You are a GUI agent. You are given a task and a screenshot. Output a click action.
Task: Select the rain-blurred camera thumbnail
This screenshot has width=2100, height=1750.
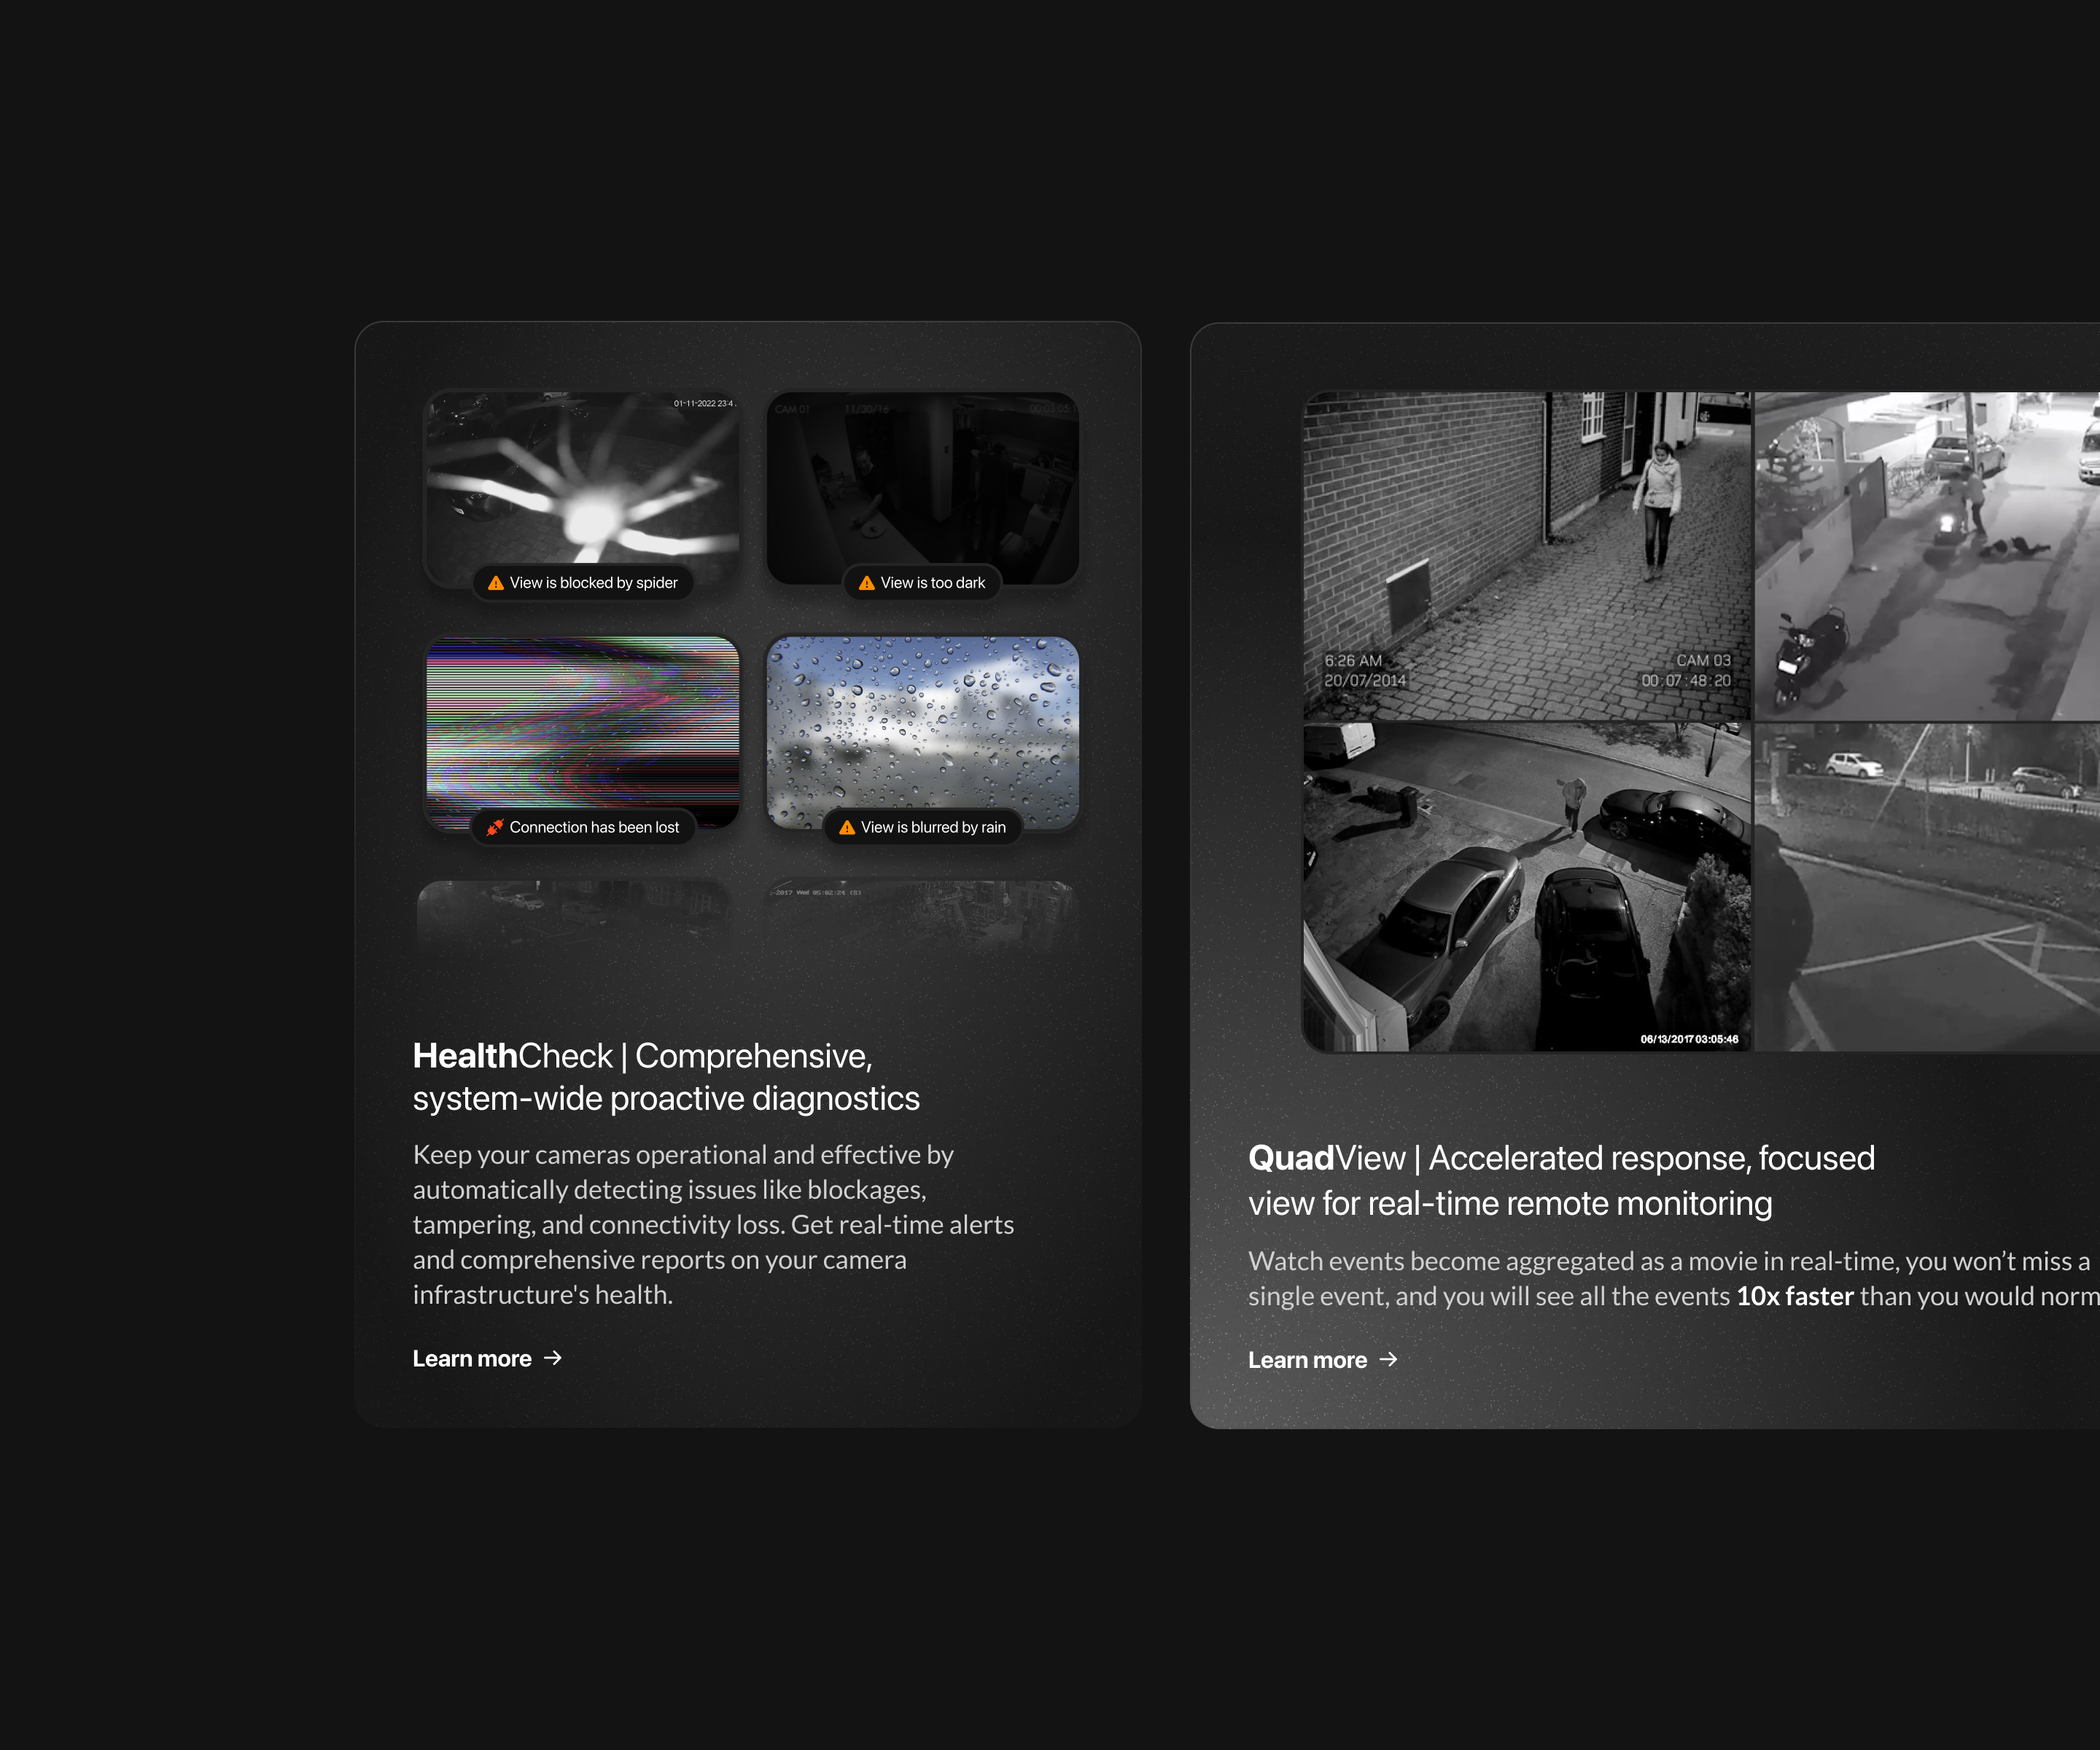[x=923, y=732]
